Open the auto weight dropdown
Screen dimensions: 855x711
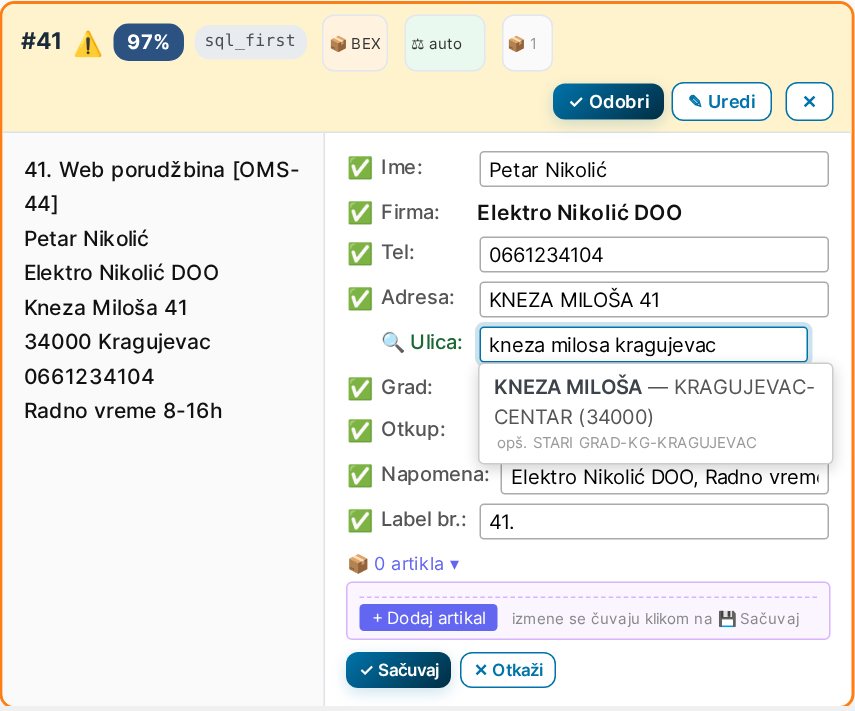coord(444,44)
